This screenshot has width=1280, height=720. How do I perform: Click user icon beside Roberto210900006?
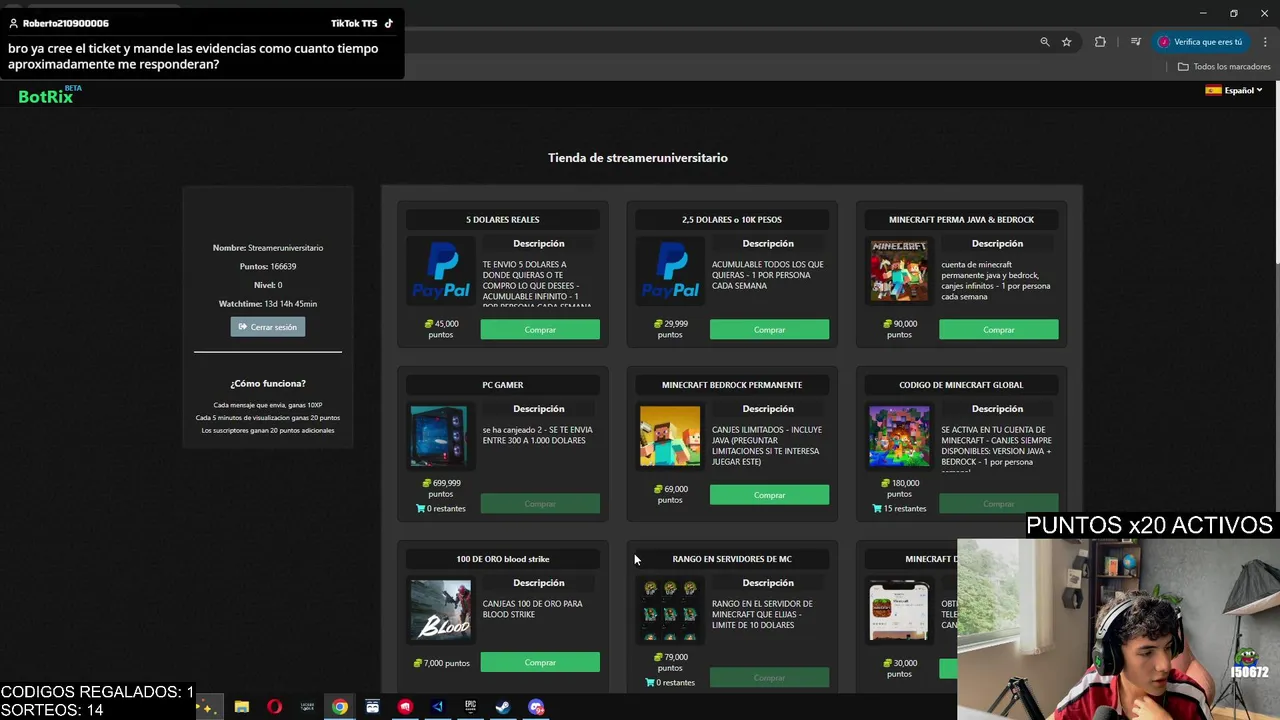click(13, 23)
